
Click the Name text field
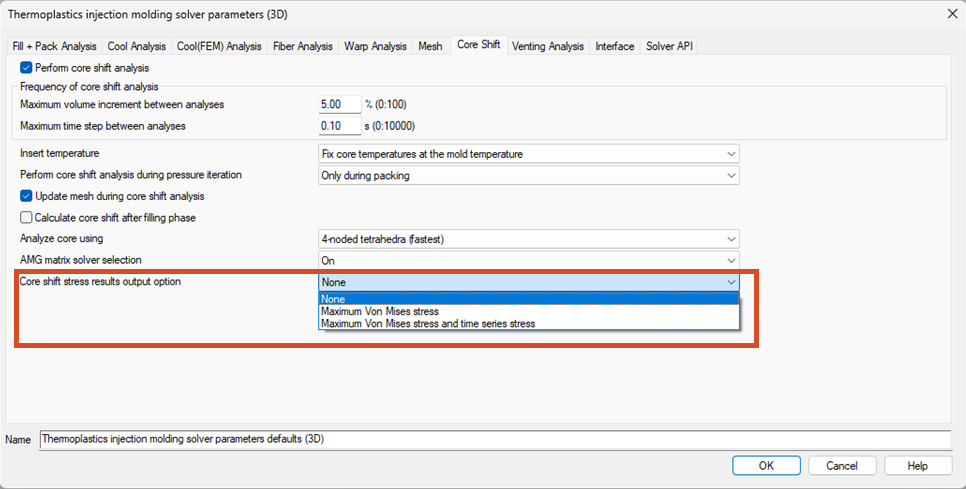[x=495, y=439]
